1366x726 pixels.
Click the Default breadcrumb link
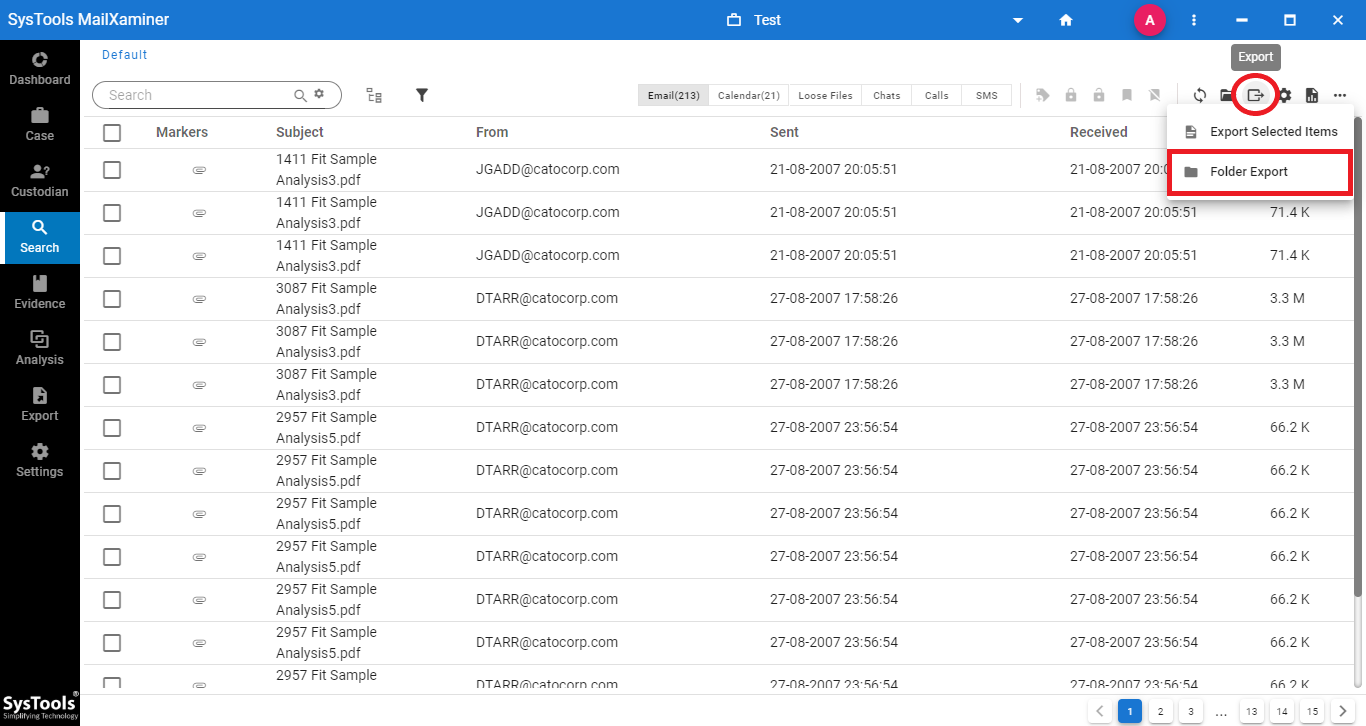[x=125, y=55]
